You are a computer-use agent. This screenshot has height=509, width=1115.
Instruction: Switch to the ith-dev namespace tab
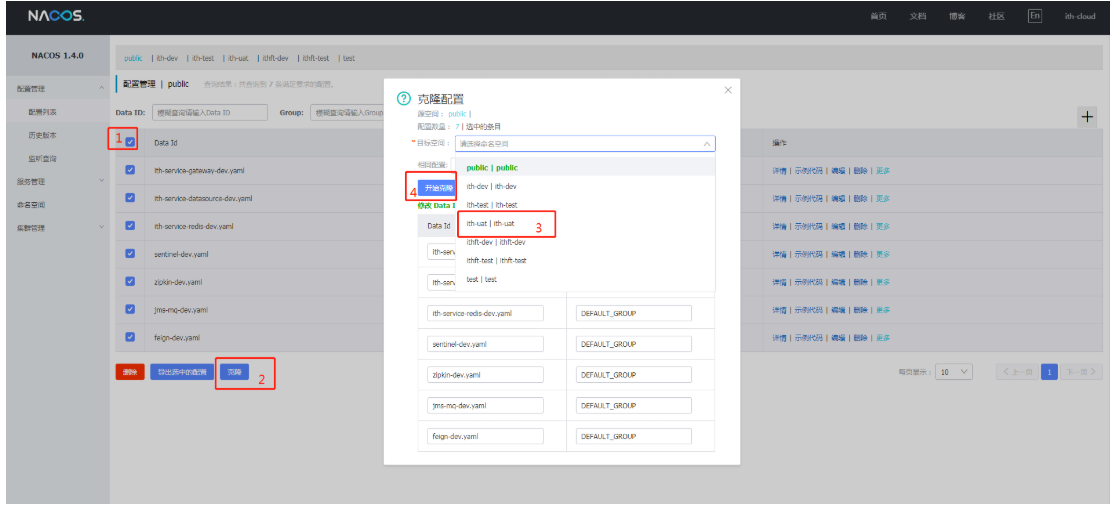click(167, 58)
